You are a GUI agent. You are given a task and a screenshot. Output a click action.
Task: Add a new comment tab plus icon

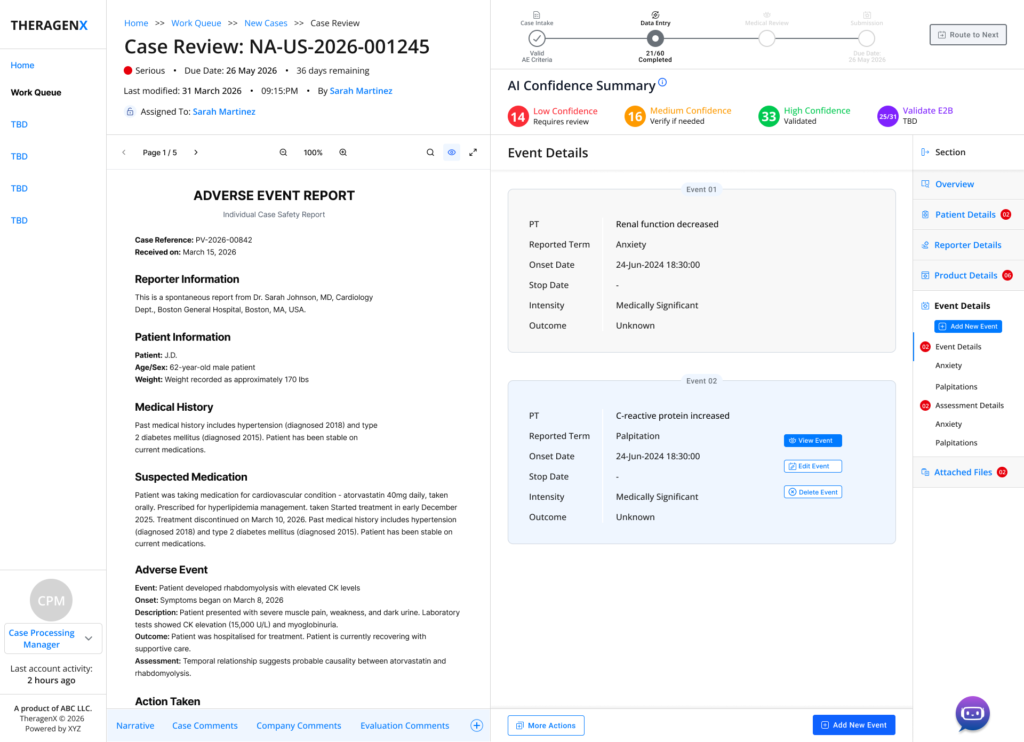(477, 726)
